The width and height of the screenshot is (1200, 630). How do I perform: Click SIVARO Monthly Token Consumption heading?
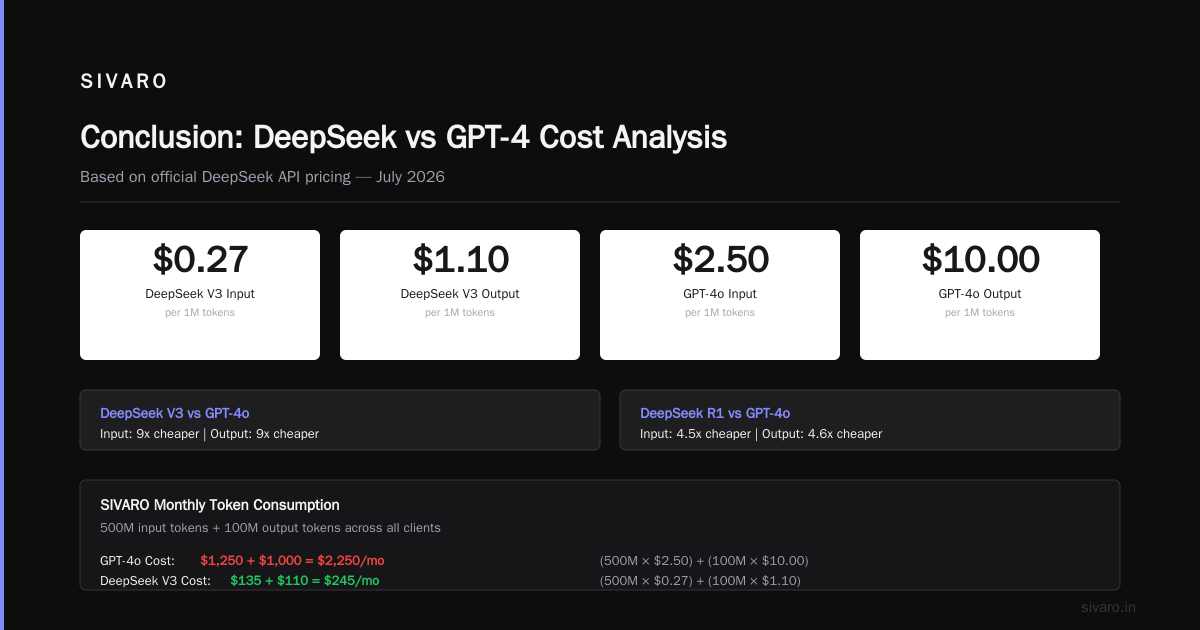coord(220,505)
